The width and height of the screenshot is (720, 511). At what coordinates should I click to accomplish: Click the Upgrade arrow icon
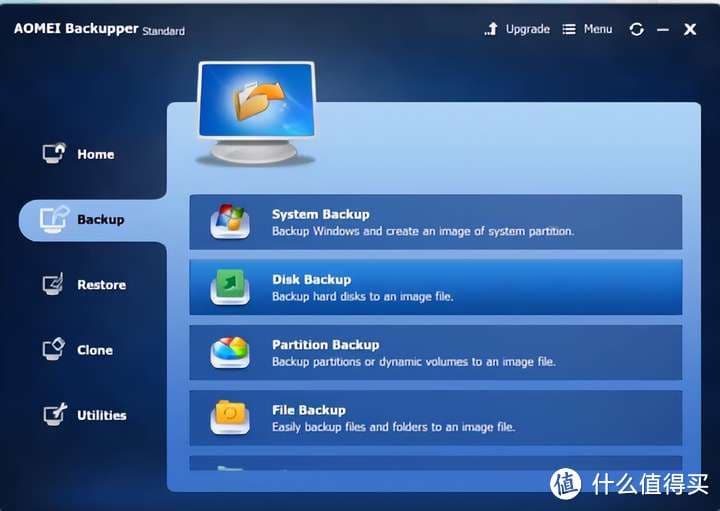click(x=491, y=29)
